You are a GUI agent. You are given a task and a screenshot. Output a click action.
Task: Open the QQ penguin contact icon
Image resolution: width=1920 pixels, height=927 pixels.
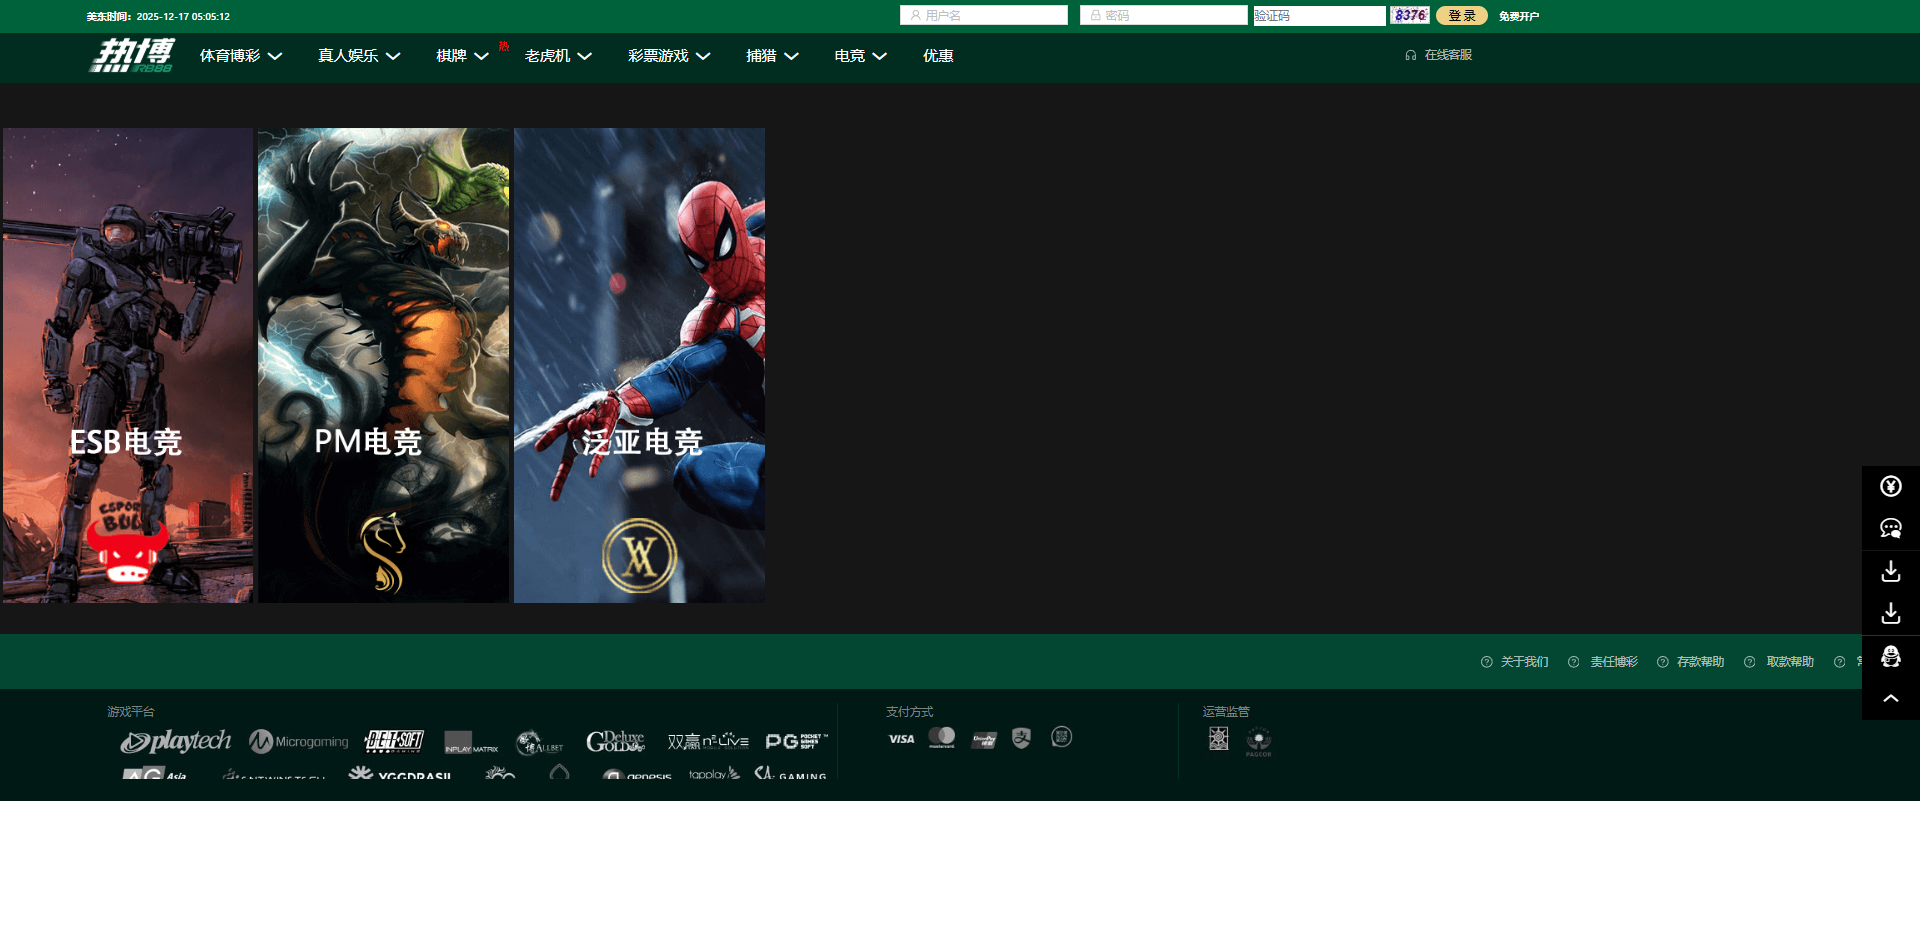point(1890,656)
